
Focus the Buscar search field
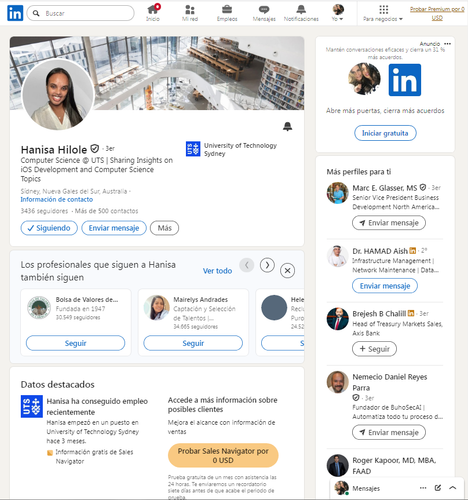click(80, 13)
